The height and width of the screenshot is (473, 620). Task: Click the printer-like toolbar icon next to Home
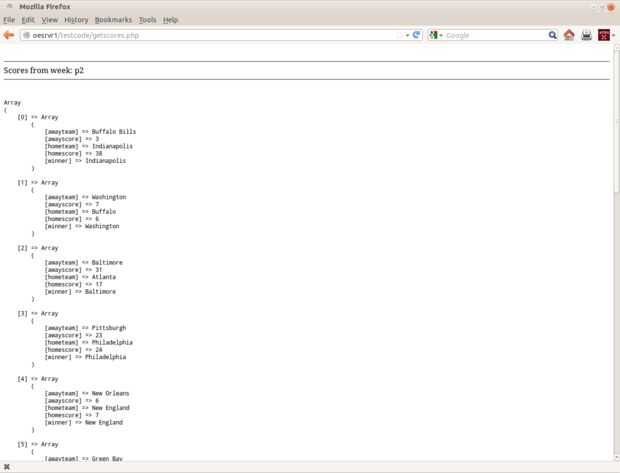586,35
